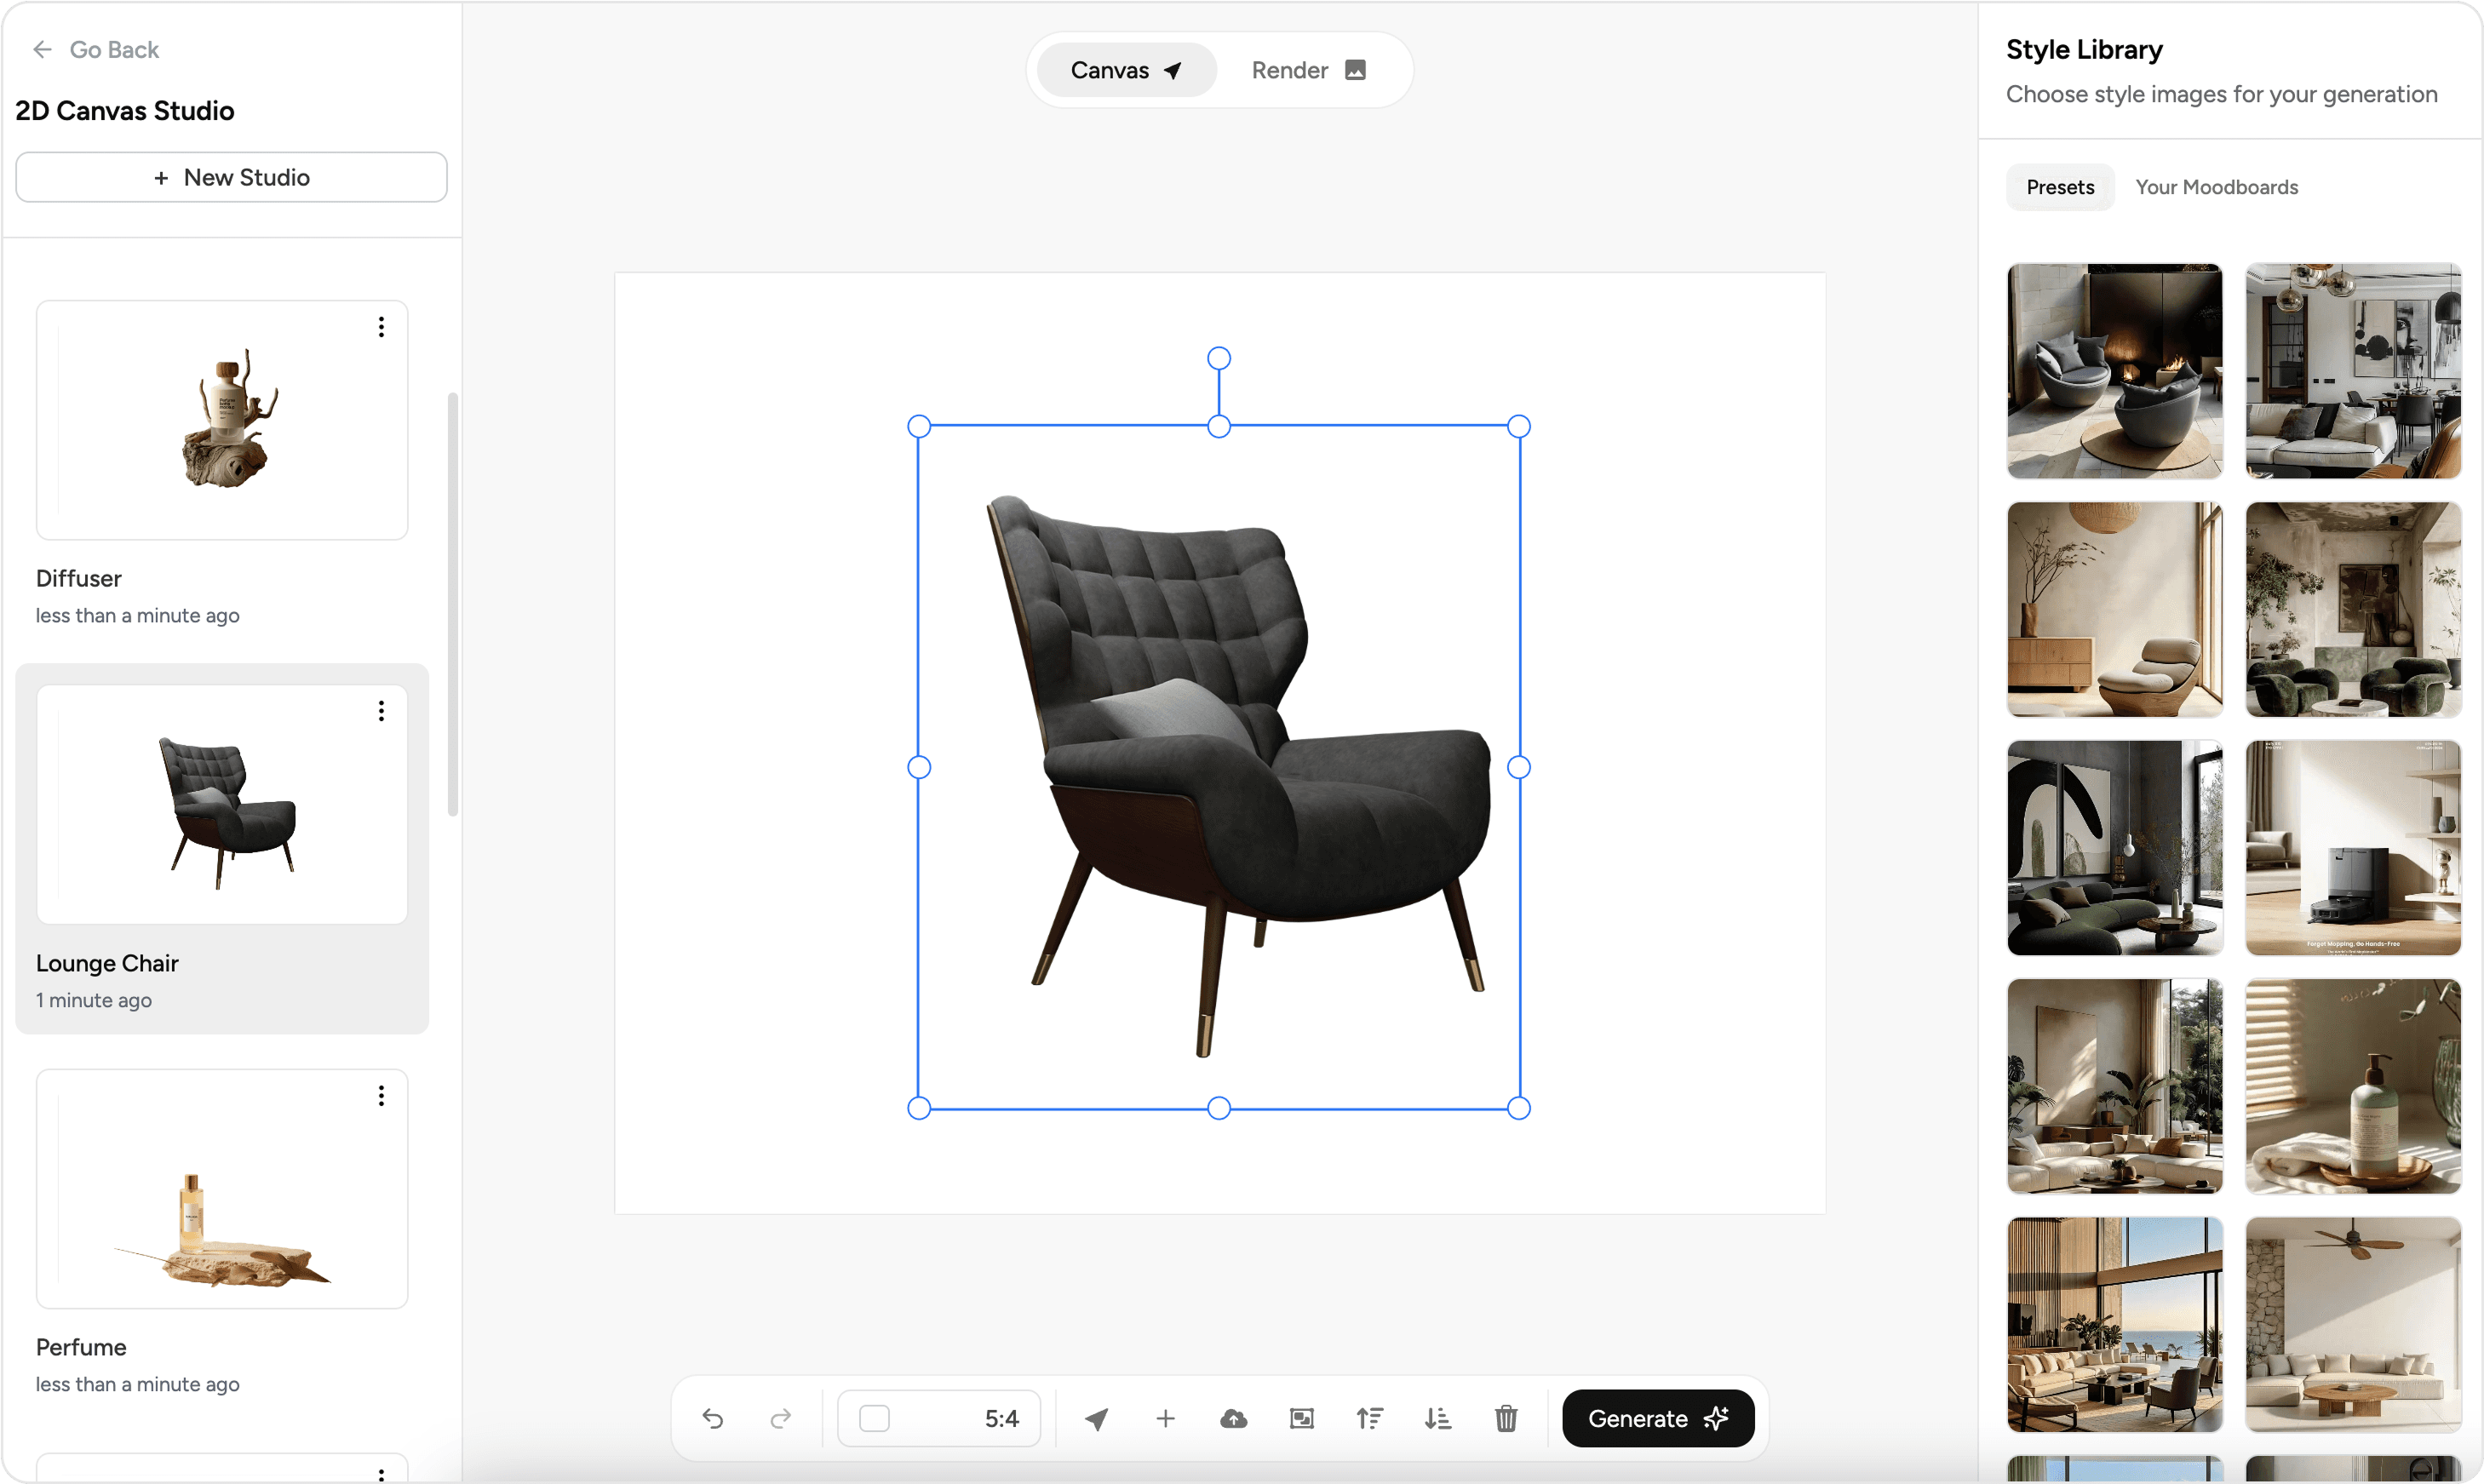The width and height of the screenshot is (2484, 1484).
Task: Click the left sidebar studio list scrollbar
Action: (x=453, y=605)
